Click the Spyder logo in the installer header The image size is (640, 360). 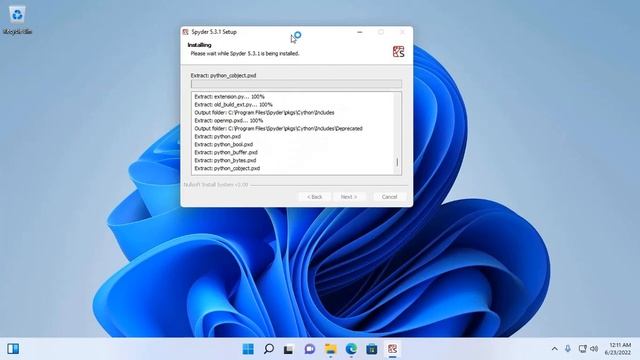[398, 51]
